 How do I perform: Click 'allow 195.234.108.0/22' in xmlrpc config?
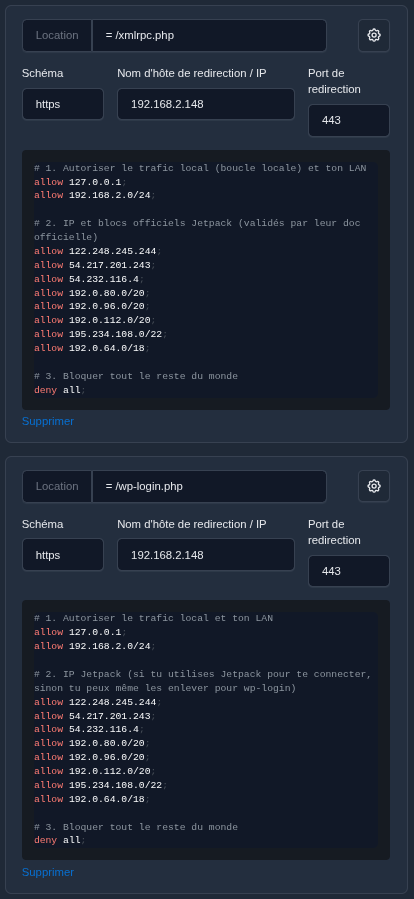[x=100, y=334]
